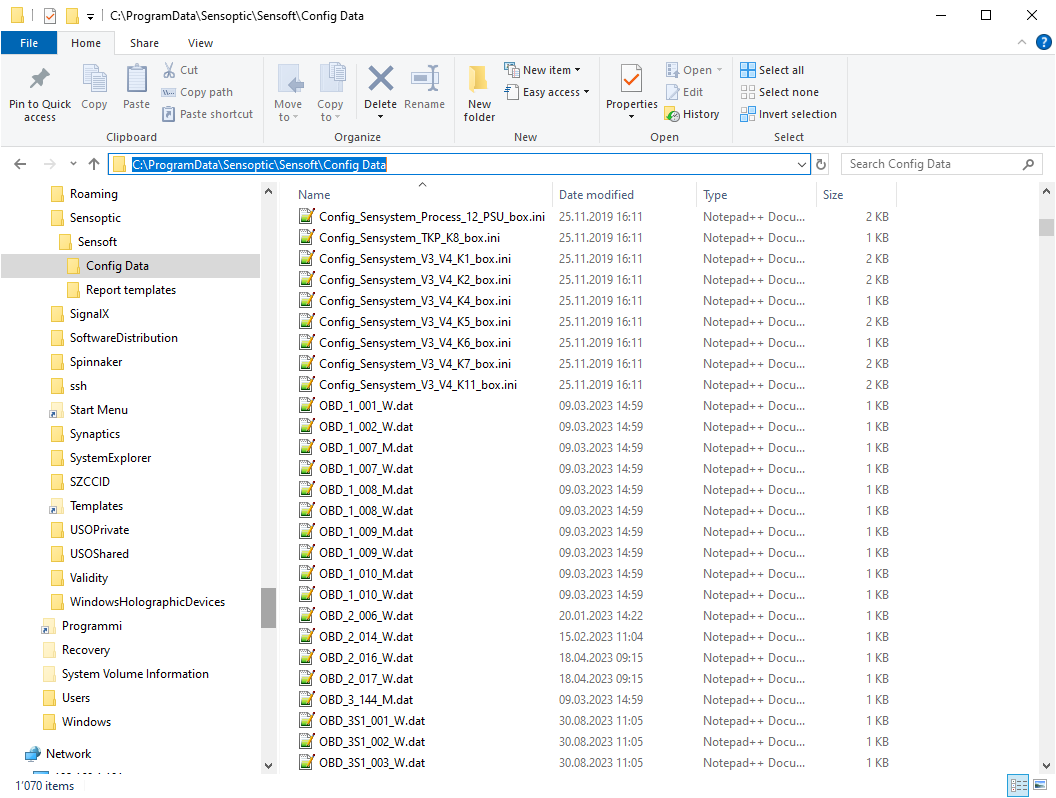
Task: Click Invert selection in the ribbon
Action: point(788,114)
